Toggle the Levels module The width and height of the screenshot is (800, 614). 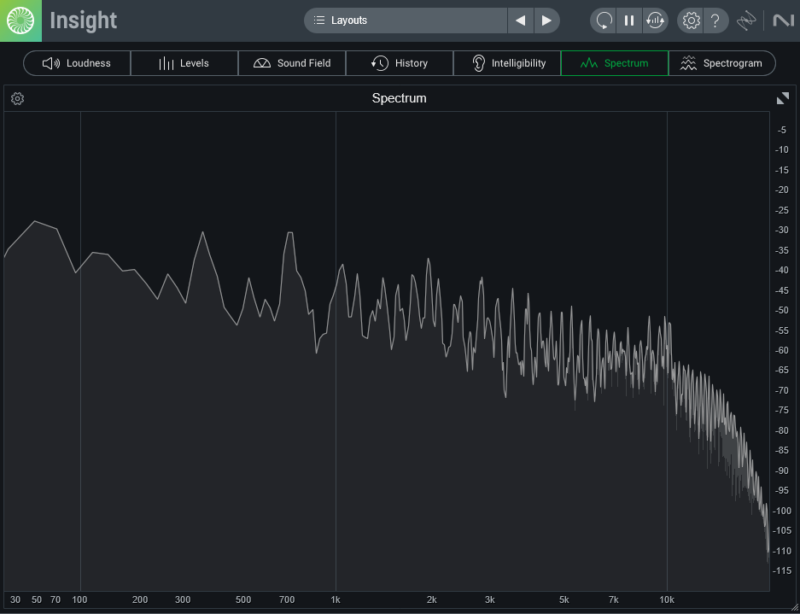coord(184,63)
